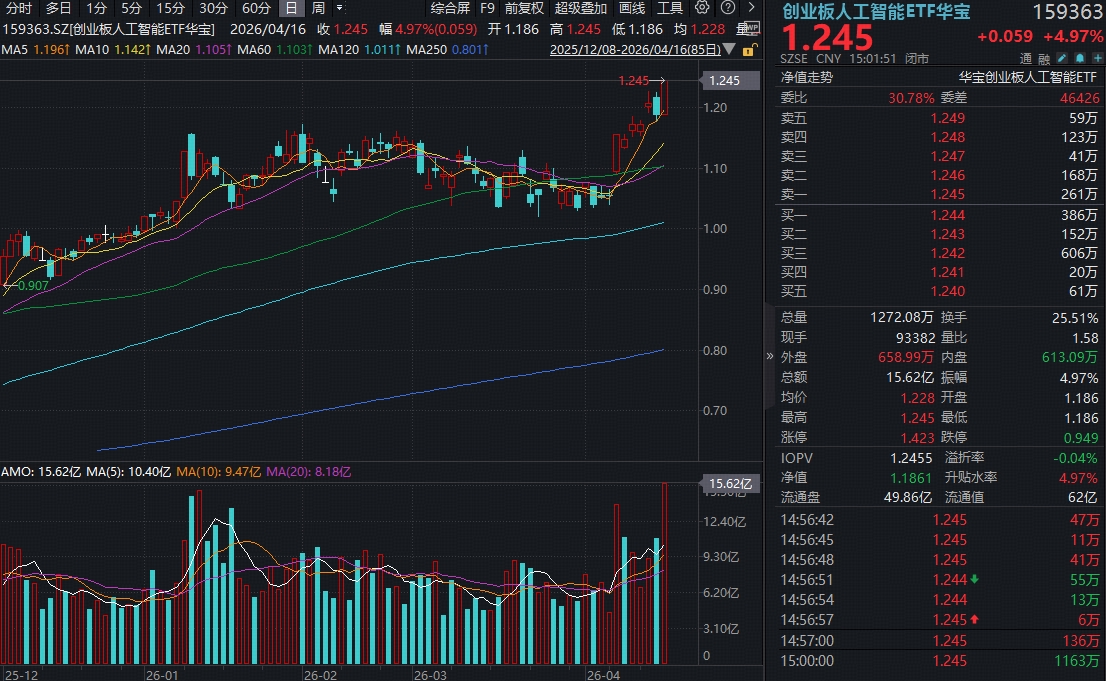Screen dimensions: 1106x681
Task: Open the 周 period dropdown arrow
Action: [339, 8]
